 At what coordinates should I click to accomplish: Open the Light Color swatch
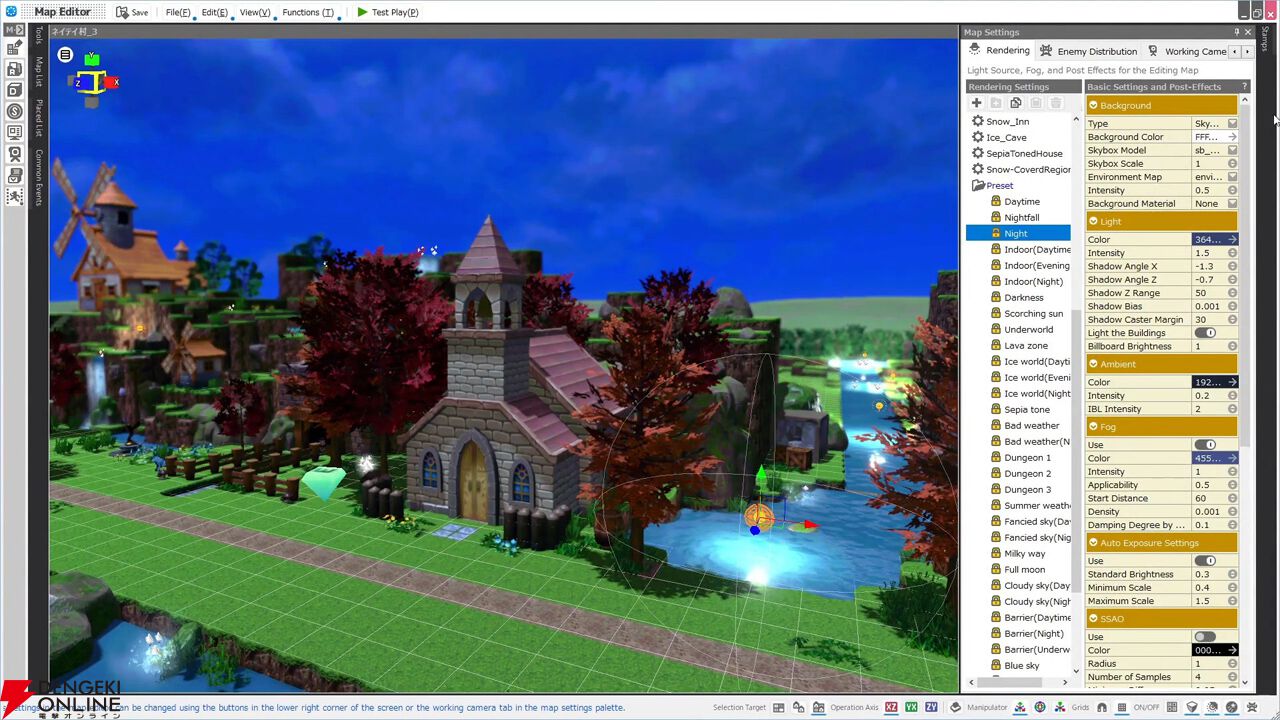point(1214,240)
